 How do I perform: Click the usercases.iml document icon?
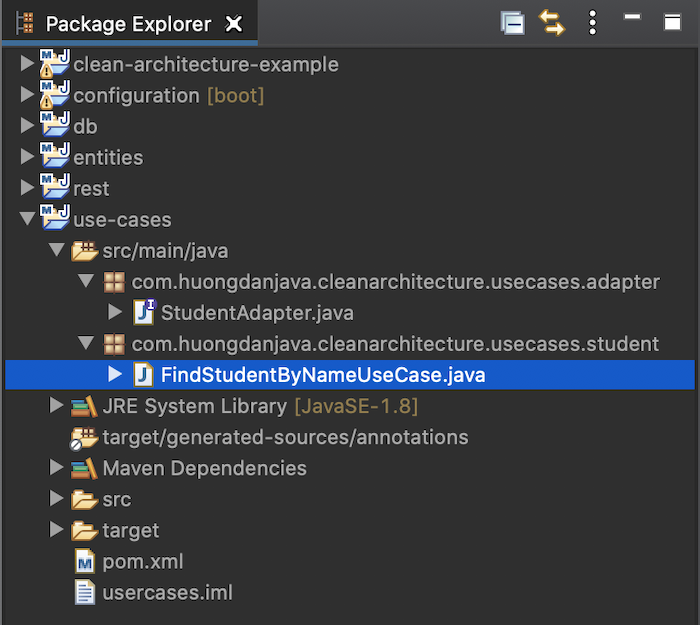(x=85, y=592)
